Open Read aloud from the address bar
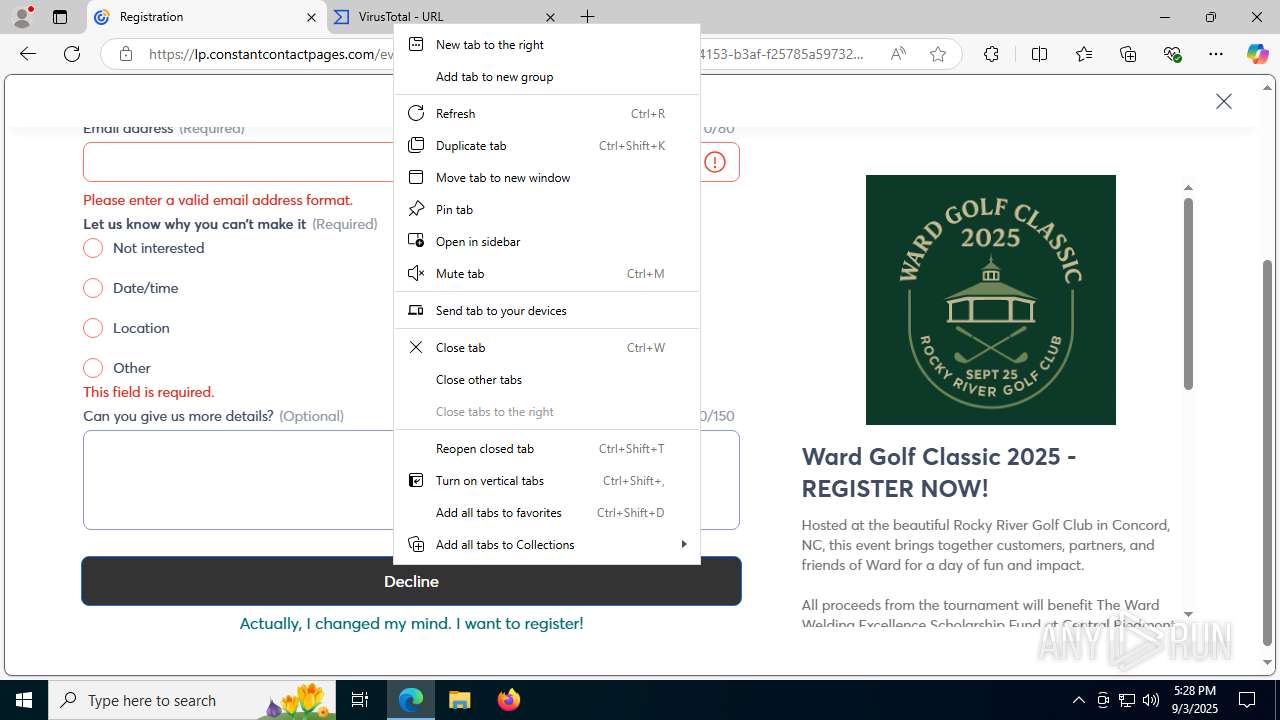This screenshot has width=1280, height=720. point(898,54)
